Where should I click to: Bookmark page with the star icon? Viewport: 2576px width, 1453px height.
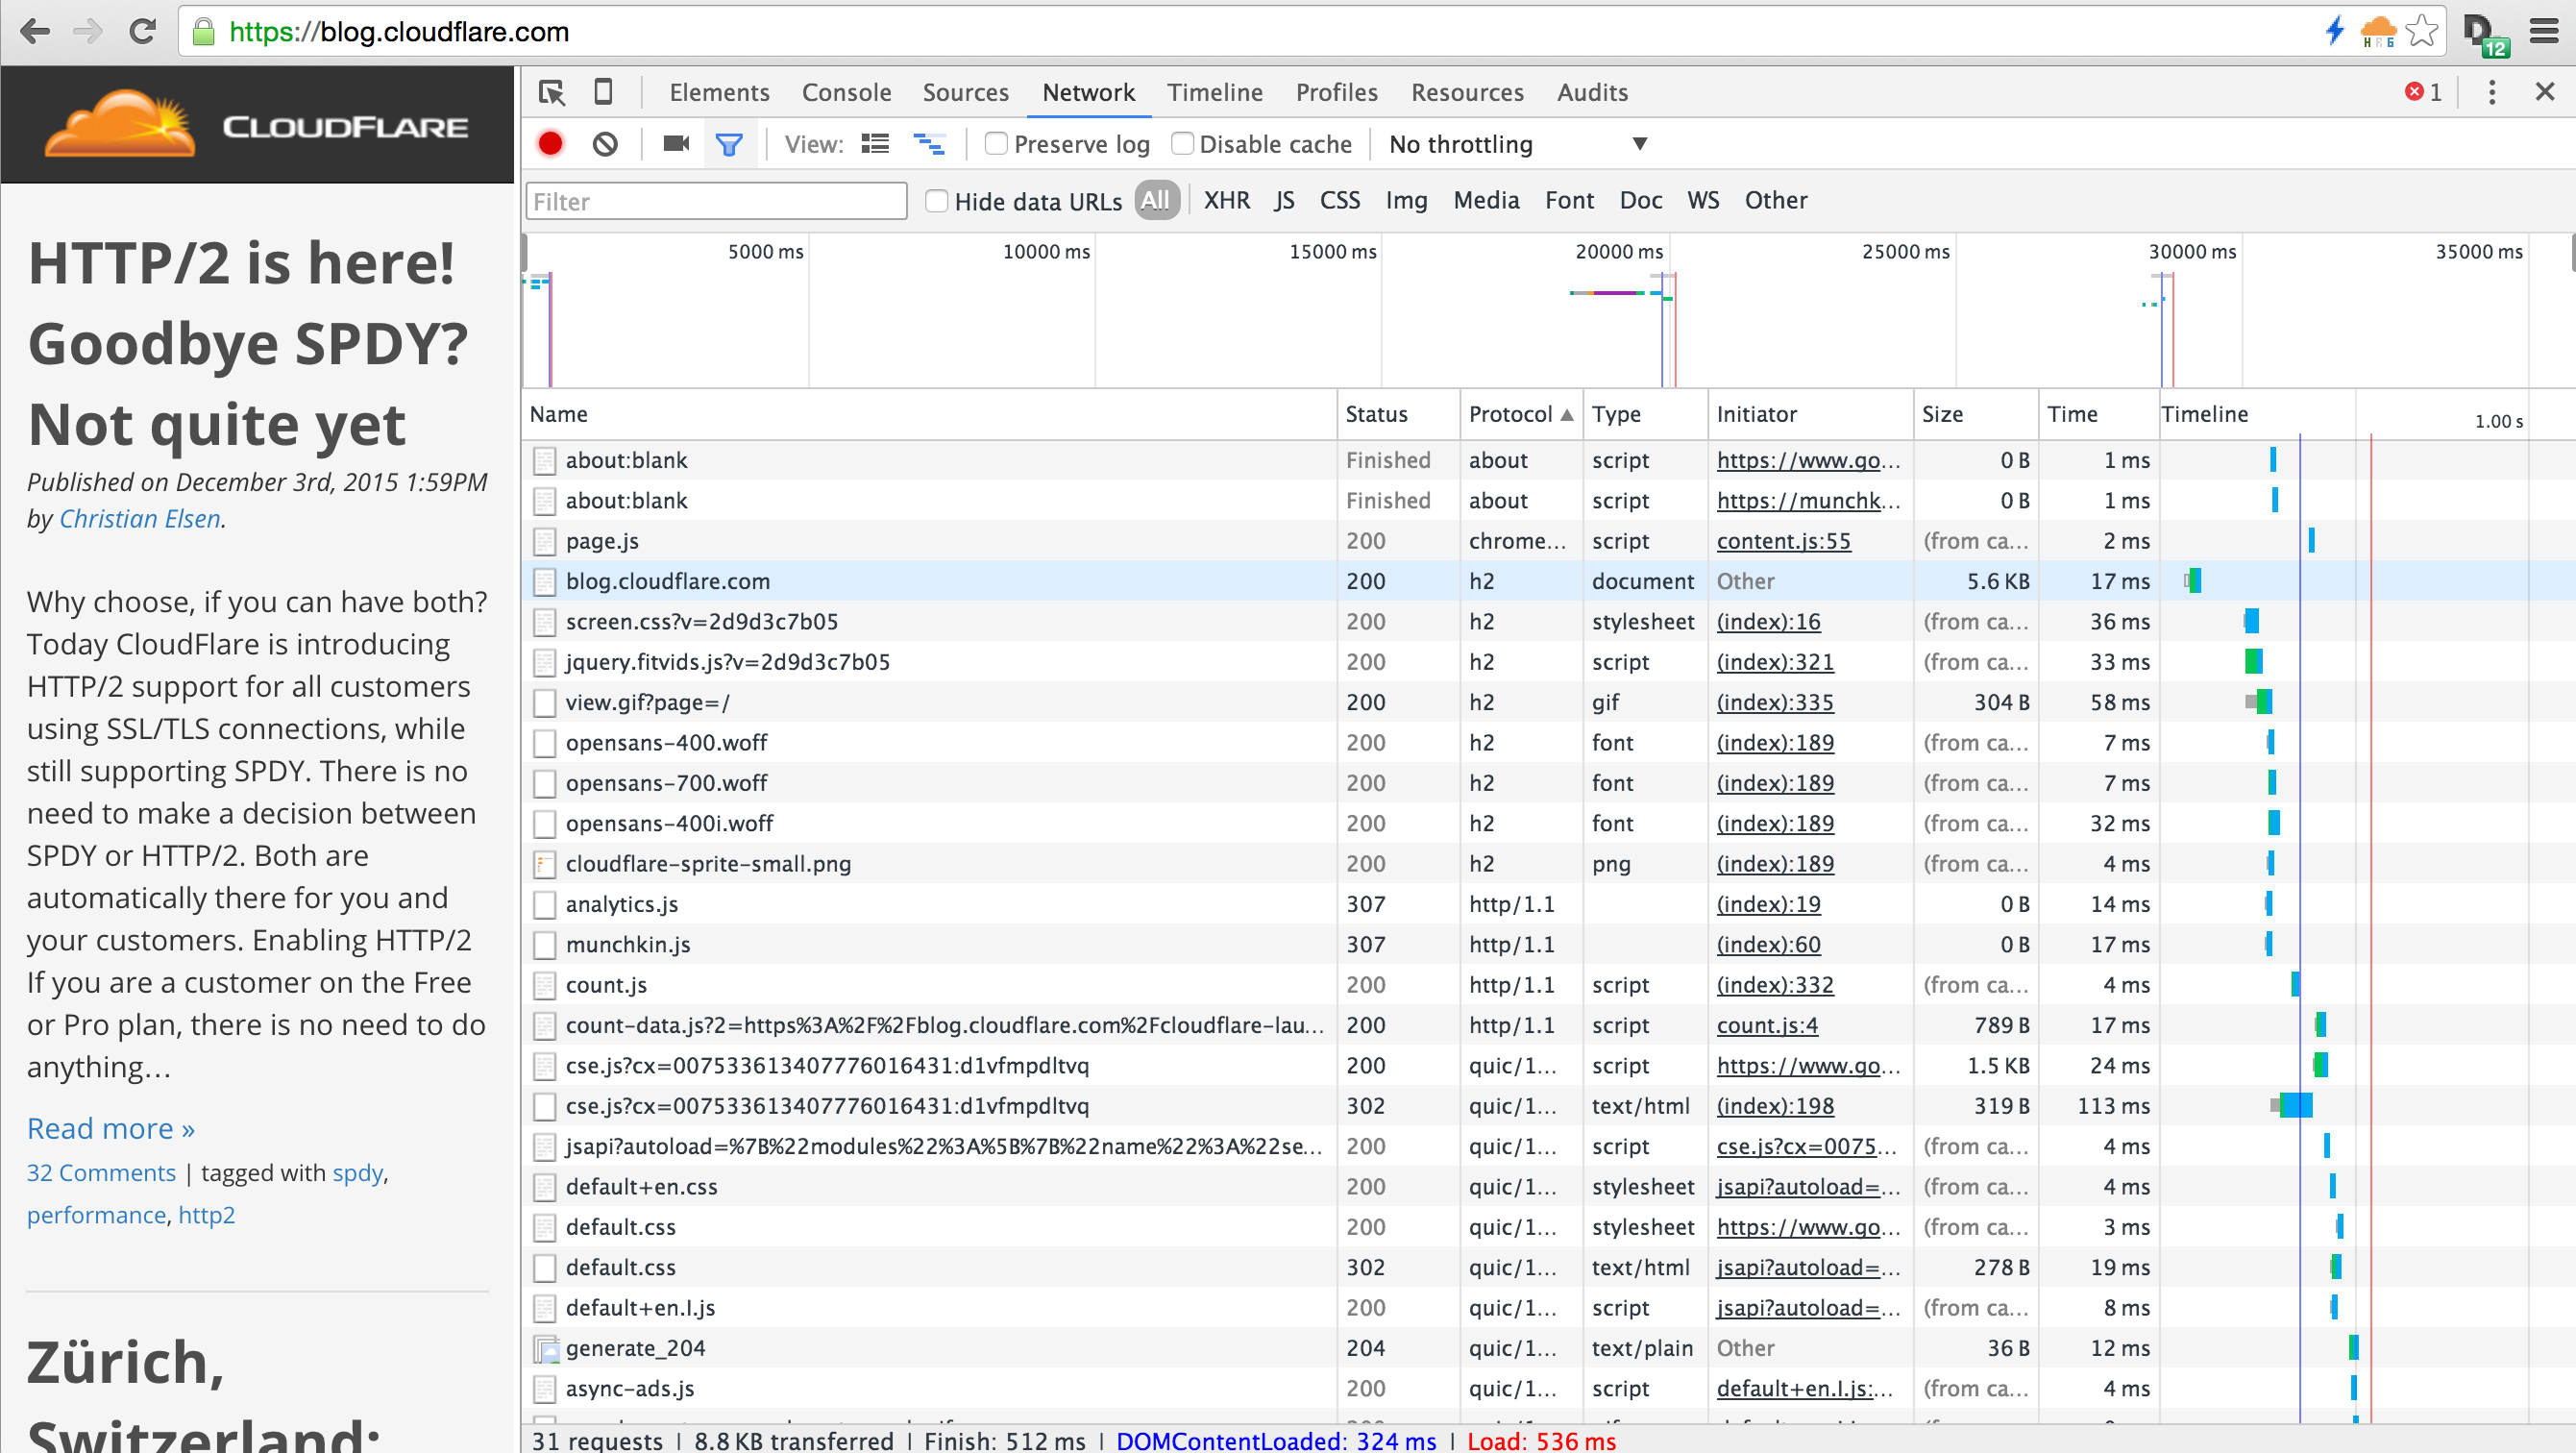tap(2421, 31)
